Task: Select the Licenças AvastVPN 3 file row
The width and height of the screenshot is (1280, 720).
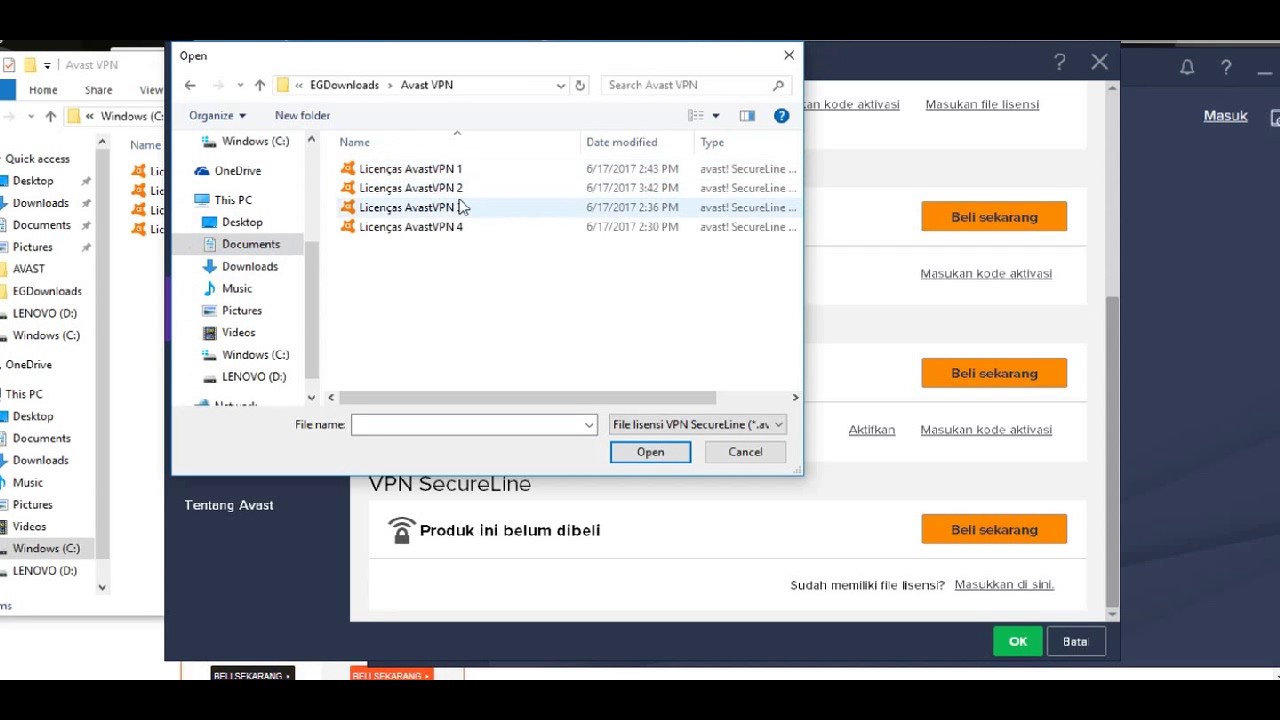Action: (x=567, y=207)
